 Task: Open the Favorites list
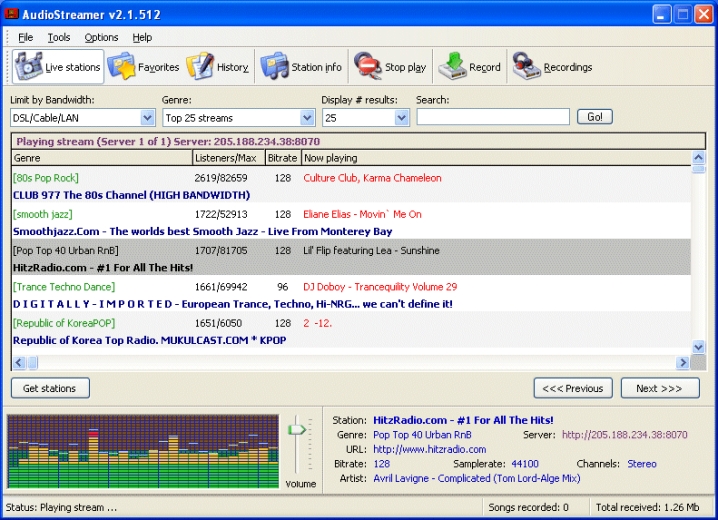[144, 67]
